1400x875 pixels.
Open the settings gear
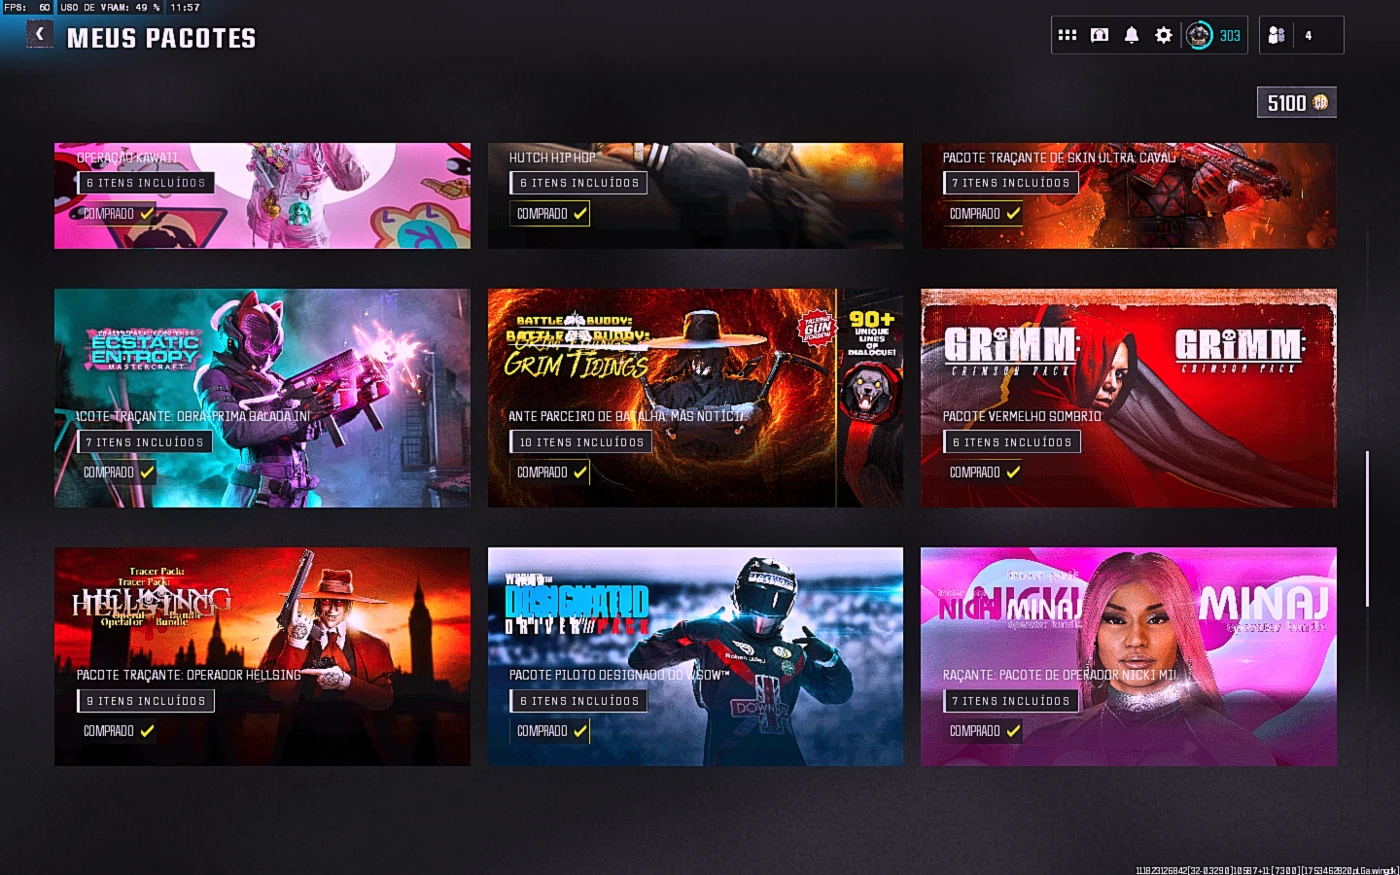point(1163,35)
